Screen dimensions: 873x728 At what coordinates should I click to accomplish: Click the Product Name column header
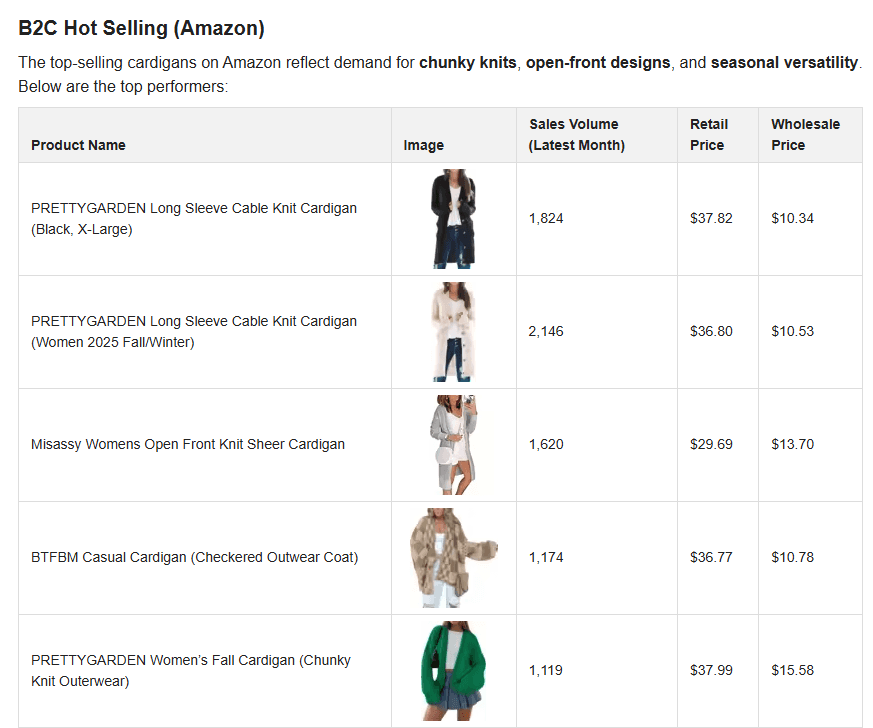pos(78,145)
